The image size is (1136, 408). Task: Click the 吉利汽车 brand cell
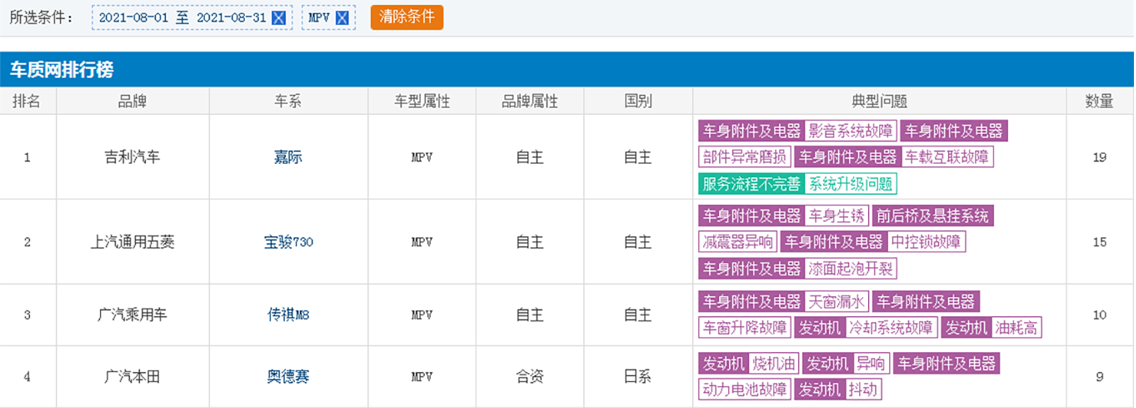[x=133, y=157]
